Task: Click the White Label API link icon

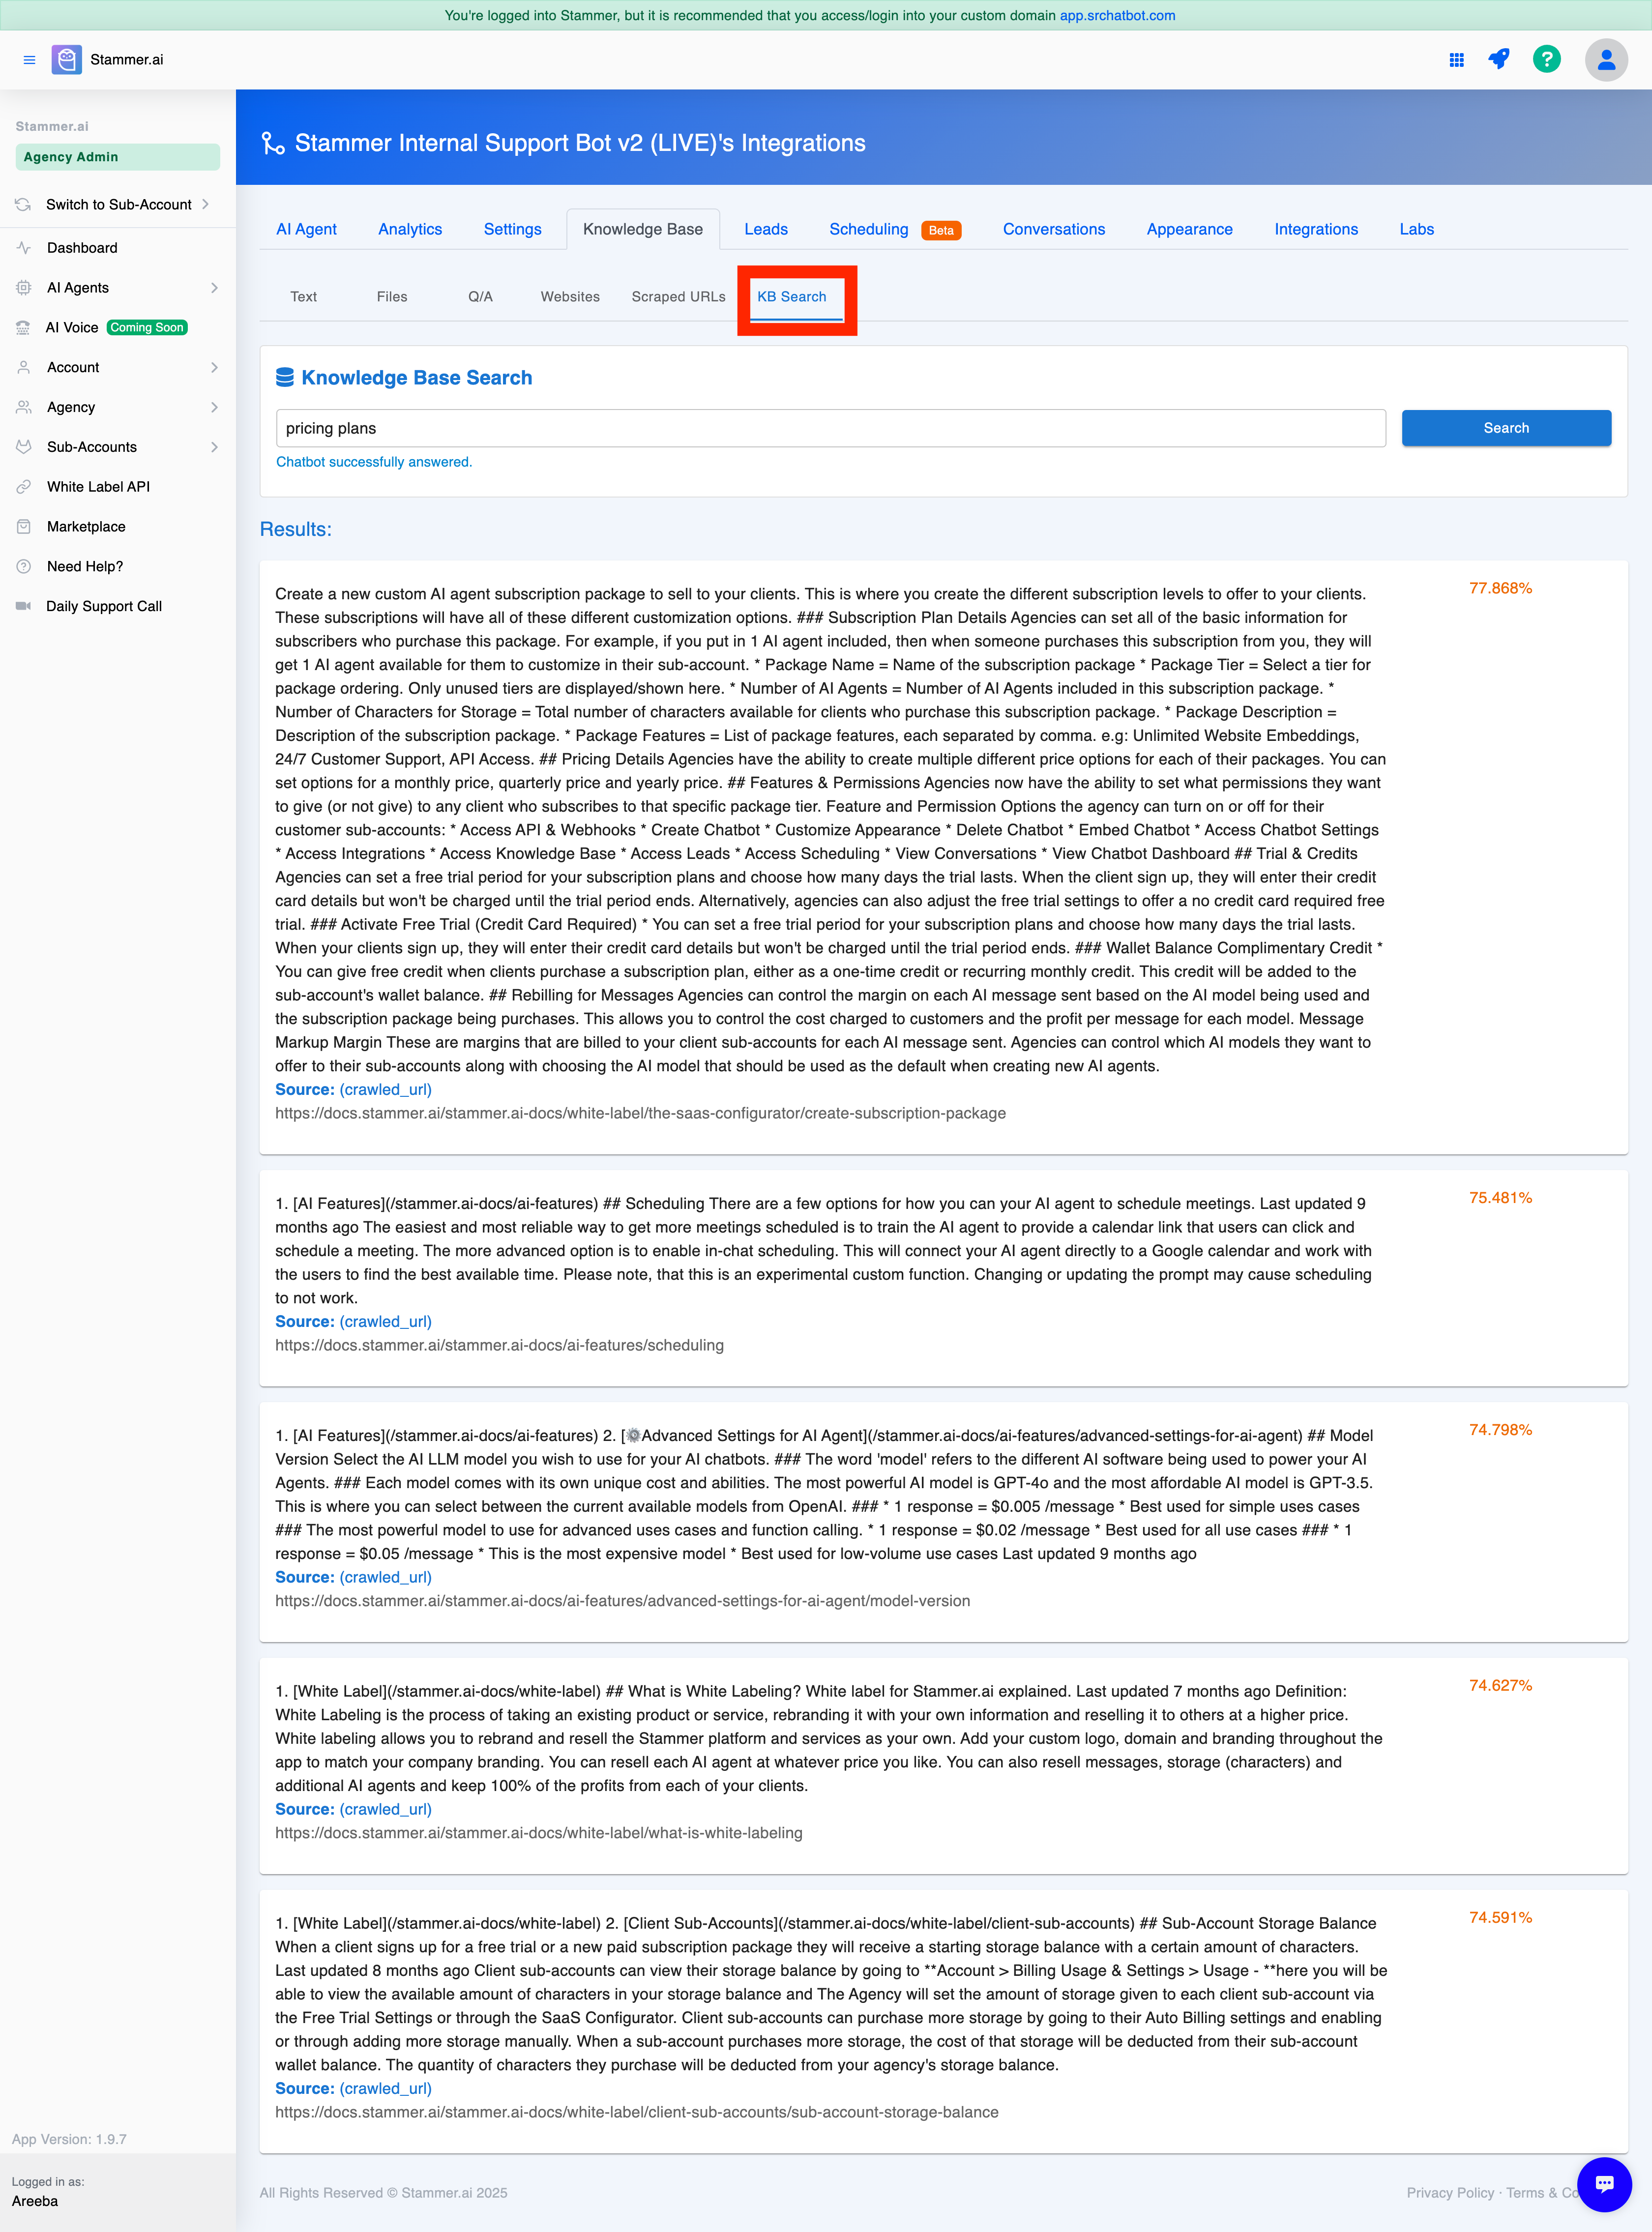Action: tap(24, 487)
